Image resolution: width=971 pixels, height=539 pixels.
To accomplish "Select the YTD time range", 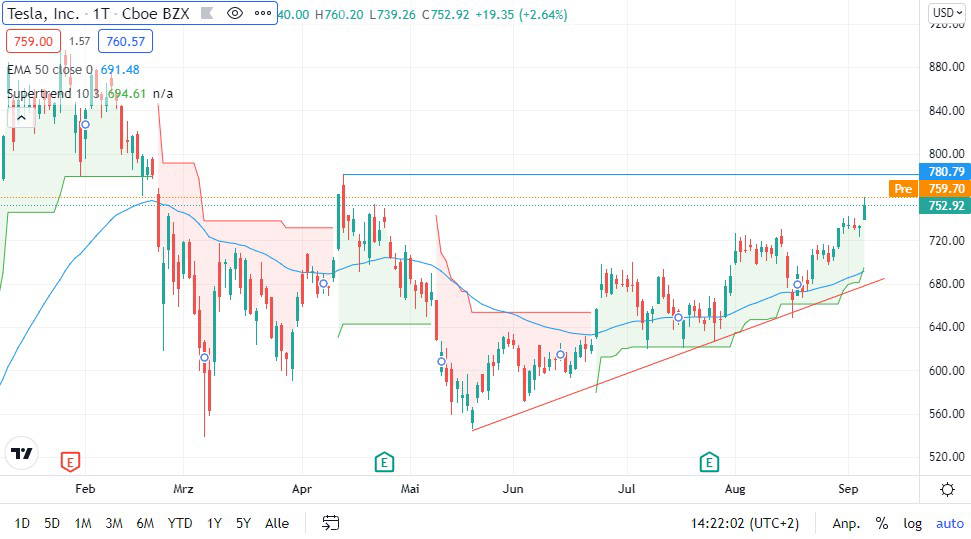I will pos(180,524).
